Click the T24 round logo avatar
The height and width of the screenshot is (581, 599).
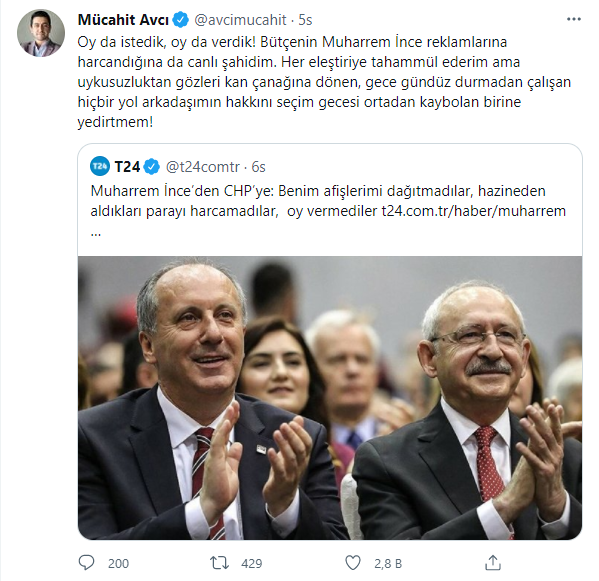(x=100, y=166)
